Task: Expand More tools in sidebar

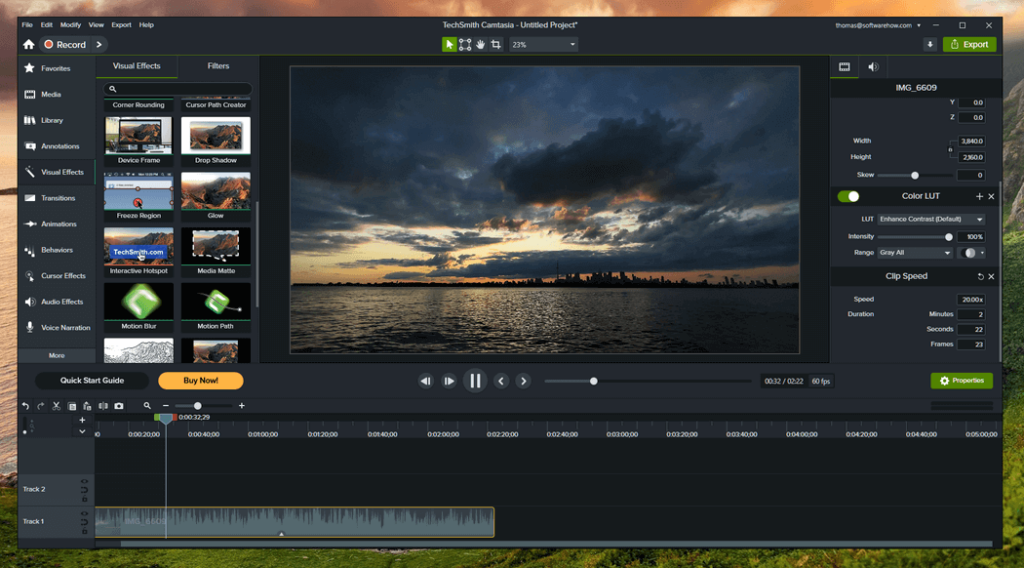Action: pyautogui.click(x=57, y=356)
